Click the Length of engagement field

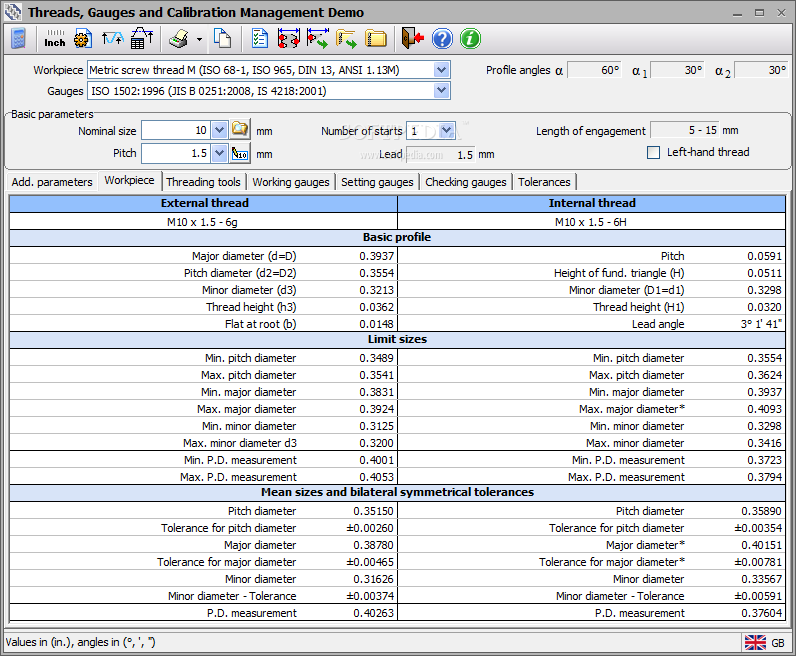coord(685,130)
